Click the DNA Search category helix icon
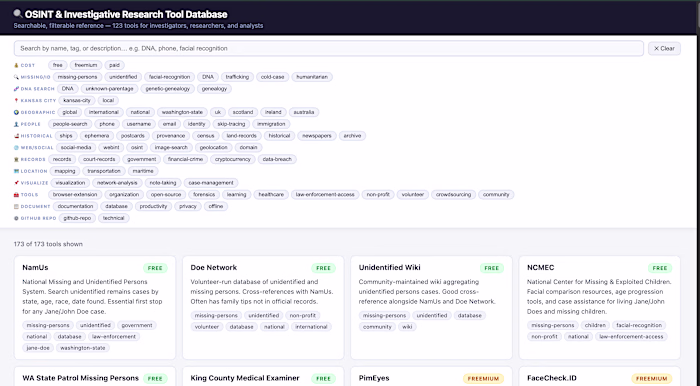The height and width of the screenshot is (386, 700). pos(16,89)
